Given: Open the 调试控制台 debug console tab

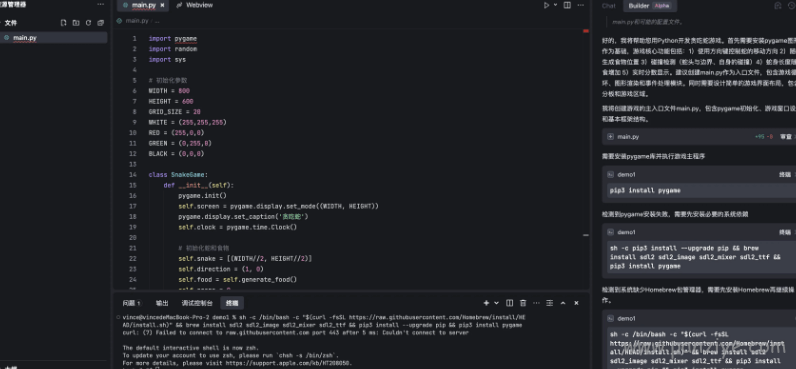Looking at the screenshot, I should 197,303.
